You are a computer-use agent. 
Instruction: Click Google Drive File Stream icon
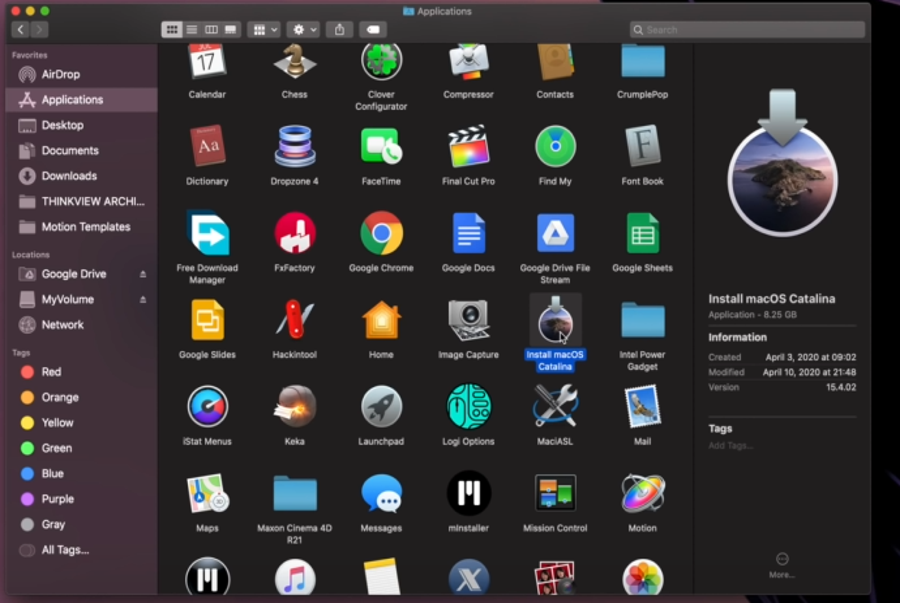(555, 233)
